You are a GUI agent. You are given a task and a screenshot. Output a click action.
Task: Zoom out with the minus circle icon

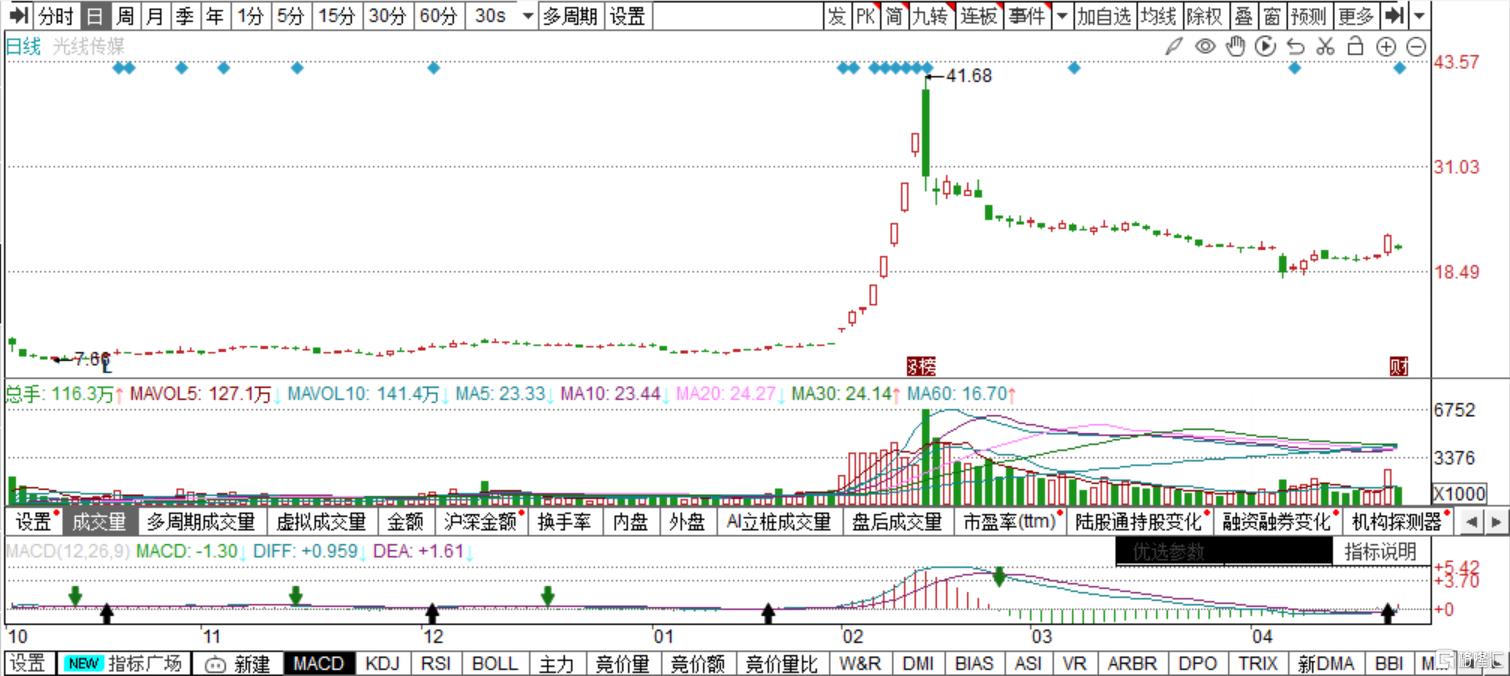tap(1416, 46)
